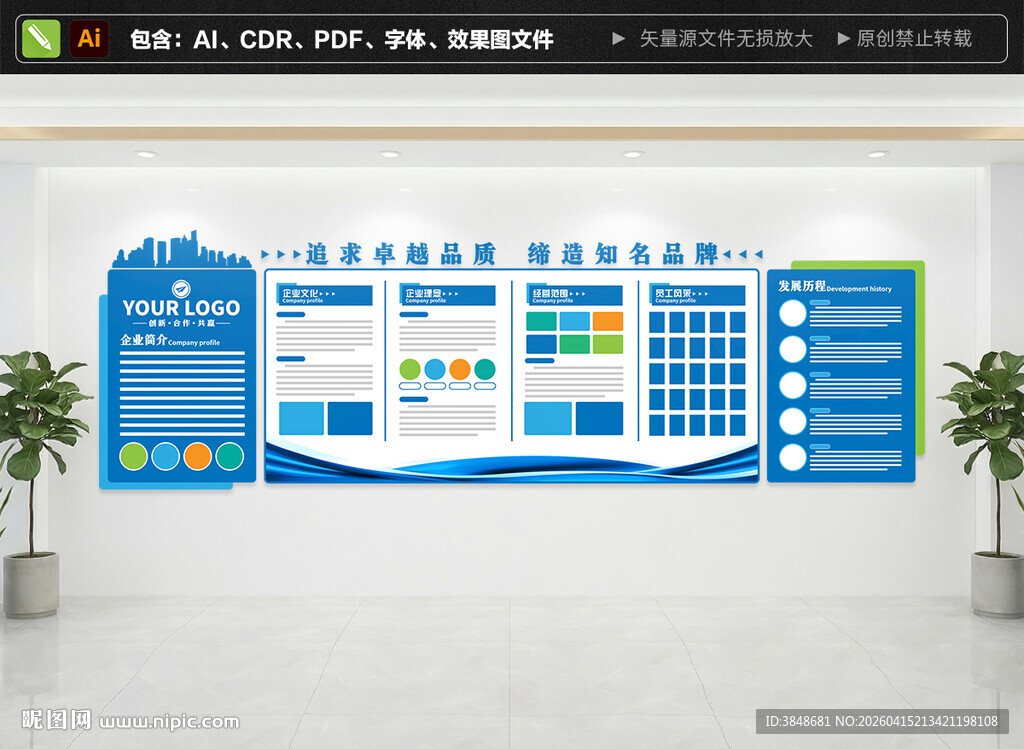Select the text 矢量源文件无损放大

coord(726,39)
